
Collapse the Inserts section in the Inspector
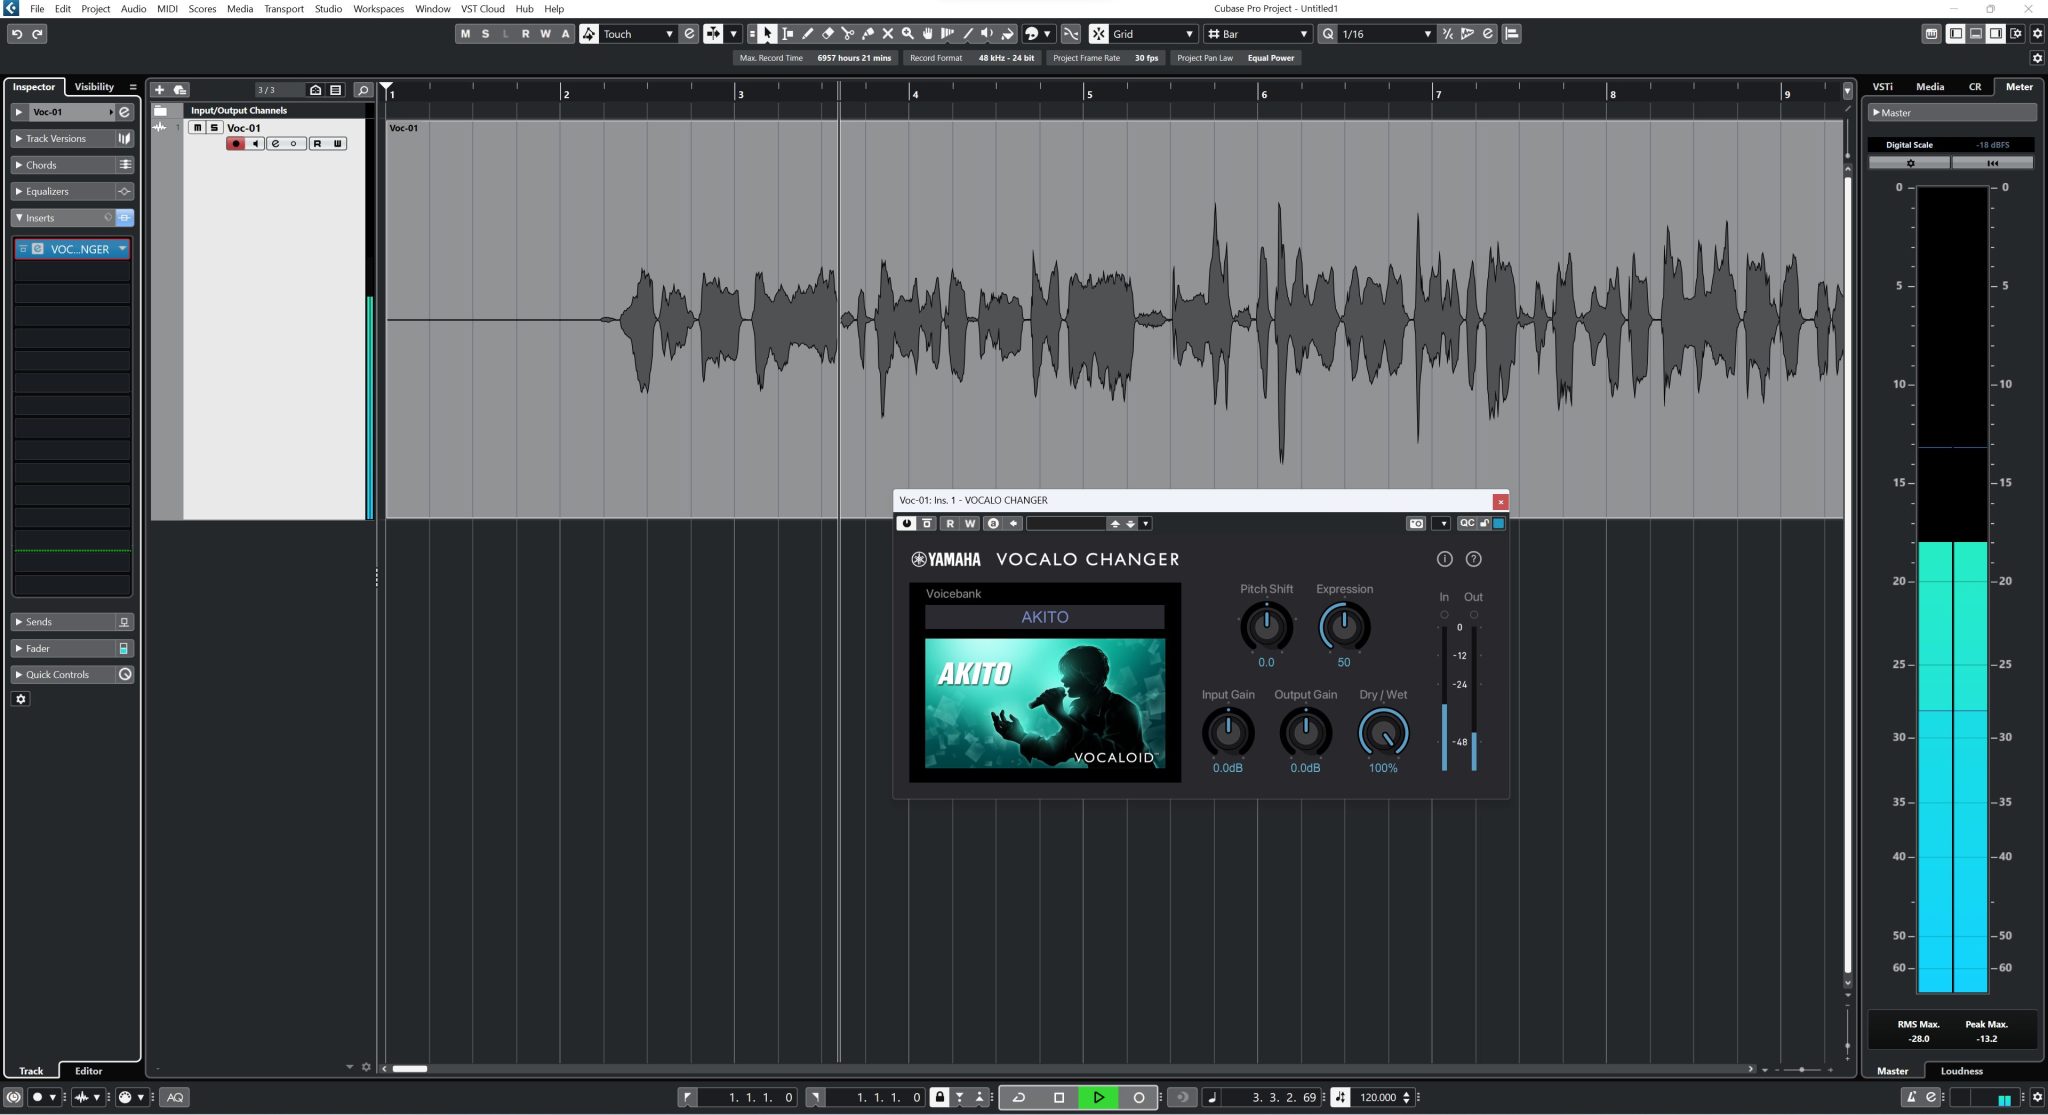(18, 217)
